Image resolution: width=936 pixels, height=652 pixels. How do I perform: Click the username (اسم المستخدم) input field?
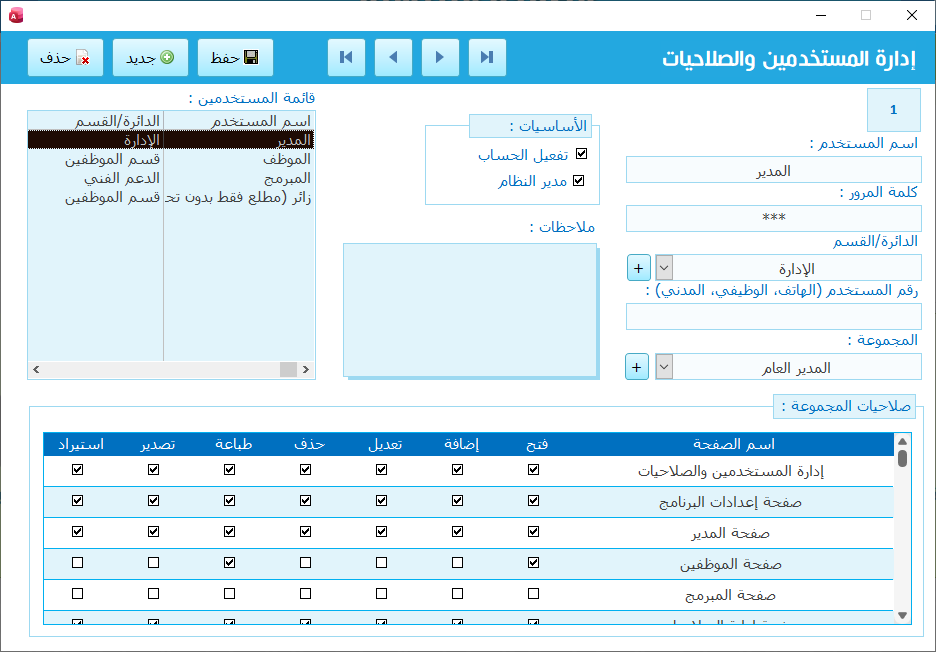pyautogui.click(x=773, y=171)
